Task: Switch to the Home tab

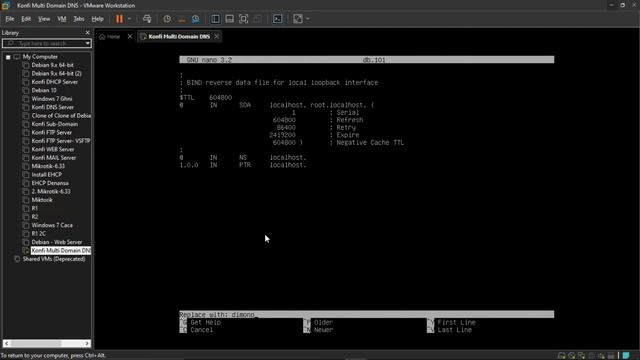Action: pos(110,36)
